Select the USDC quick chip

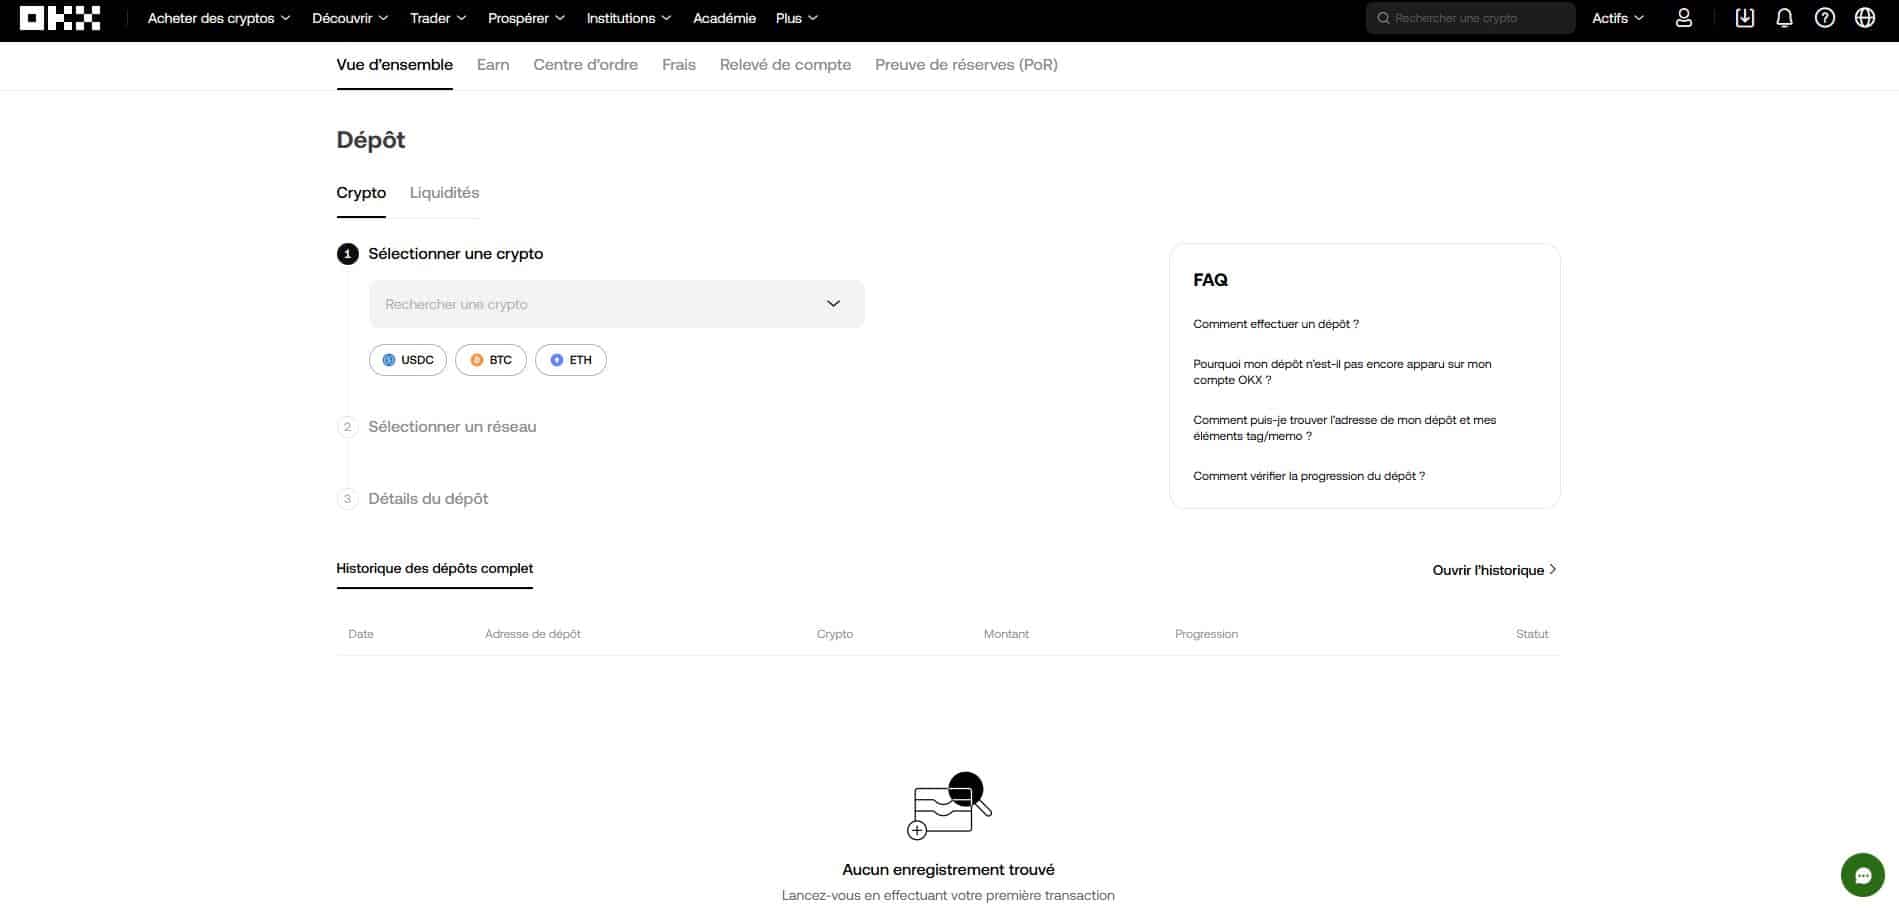click(408, 360)
